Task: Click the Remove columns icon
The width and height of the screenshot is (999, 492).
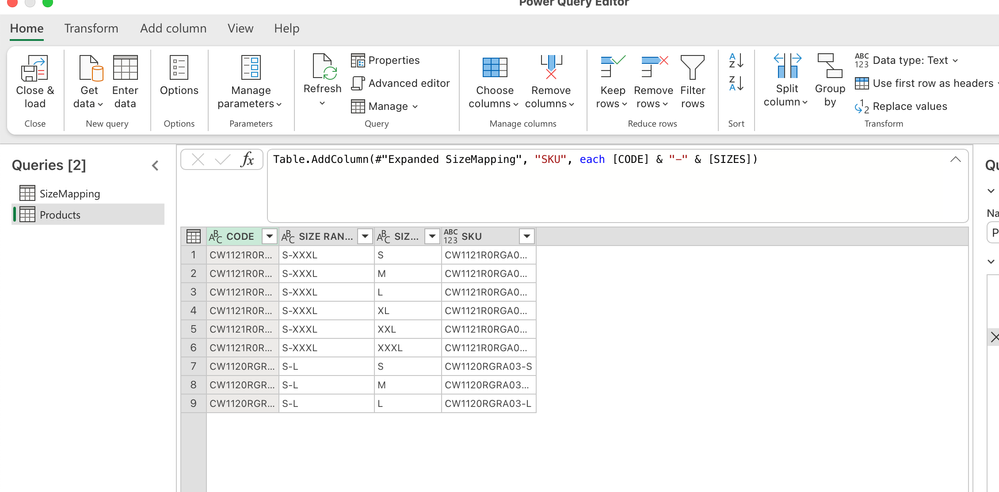Action: (550, 68)
